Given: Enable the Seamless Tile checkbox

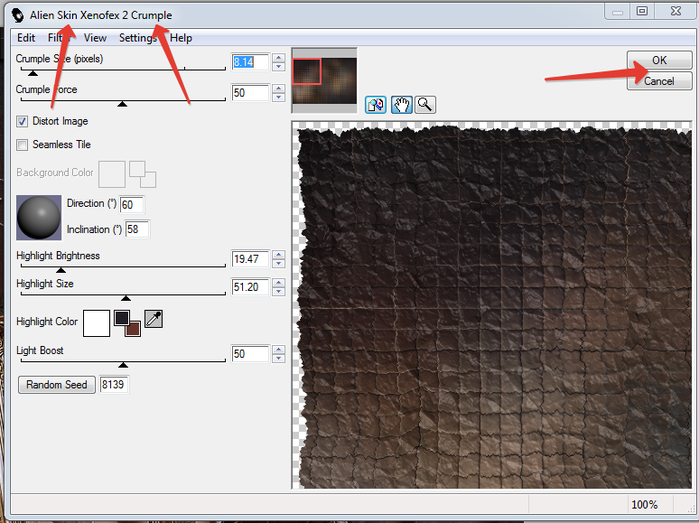Looking at the screenshot, I should tap(22, 145).
